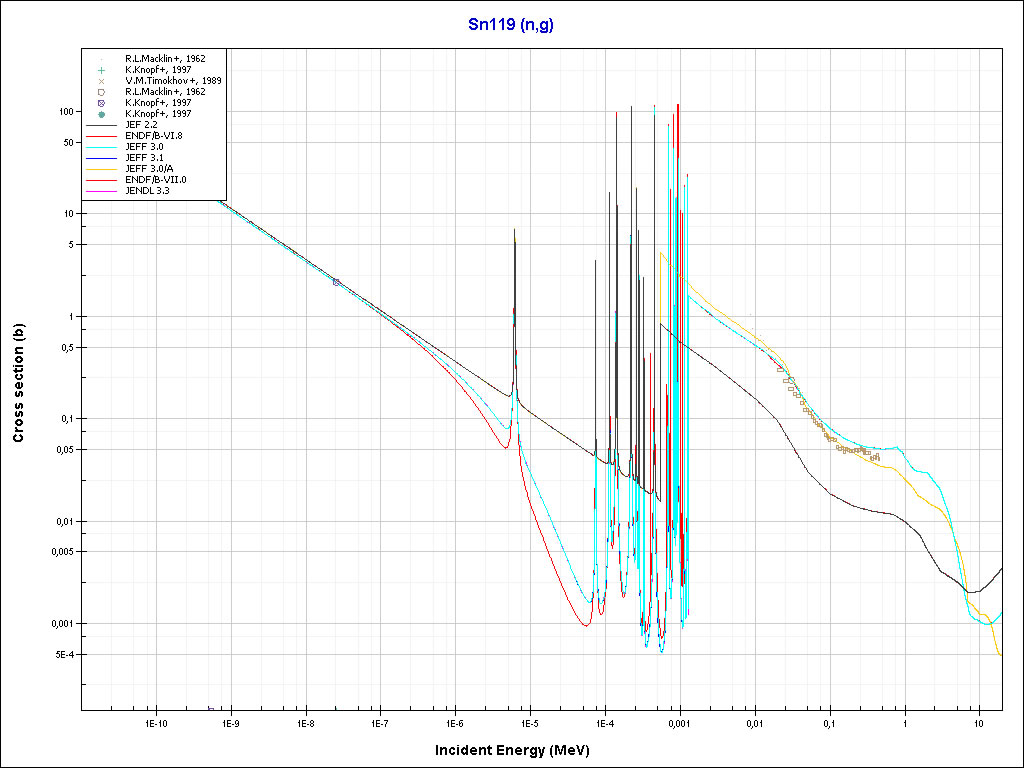Click the ENDF/B-VI.8 legend label

click(154, 136)
